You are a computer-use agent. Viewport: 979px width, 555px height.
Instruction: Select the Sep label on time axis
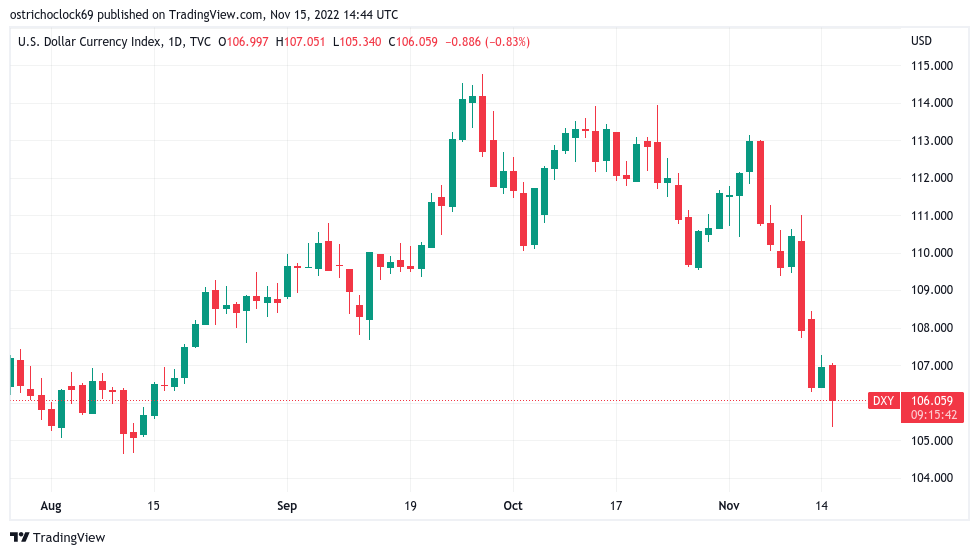pos(287,506)
